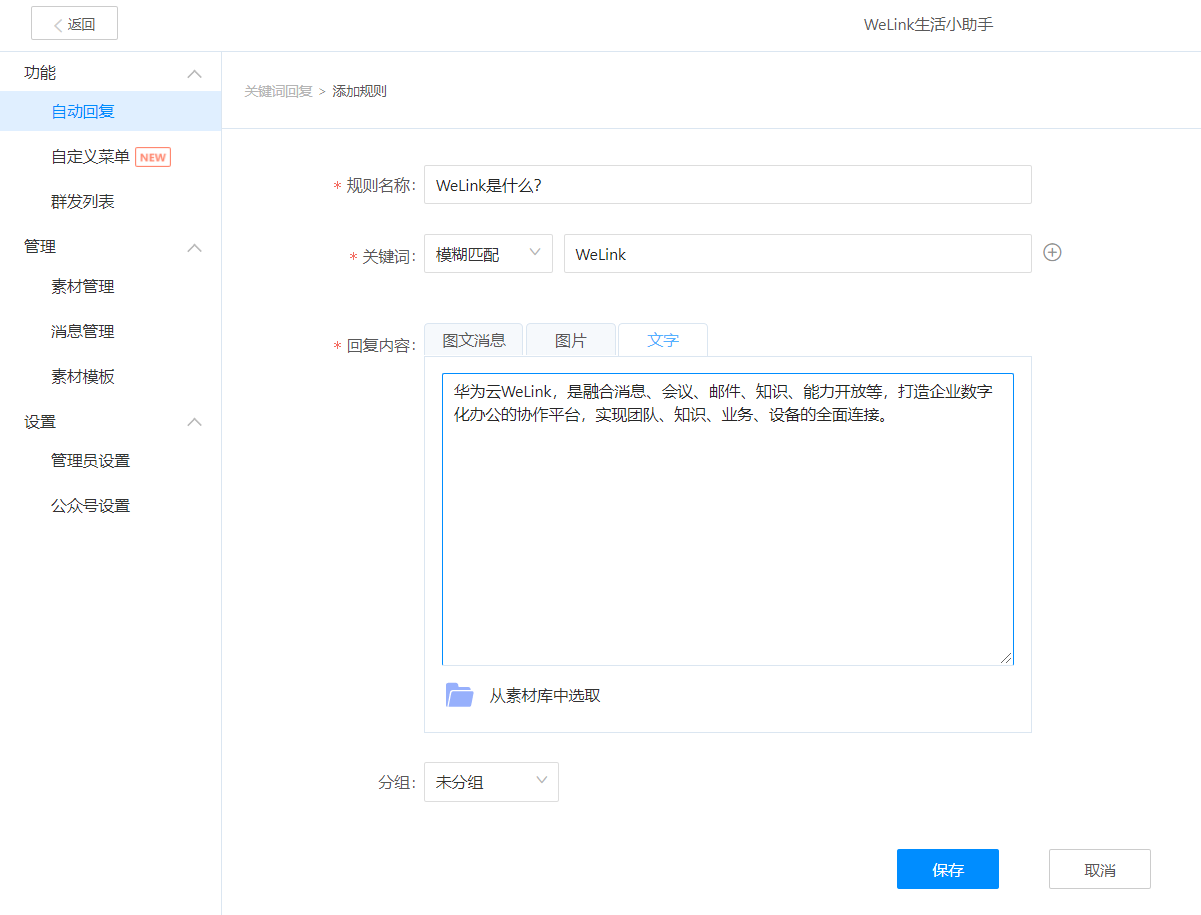Click the 规则名称 input field
The image size is (1201, 915).
(727, 184)
